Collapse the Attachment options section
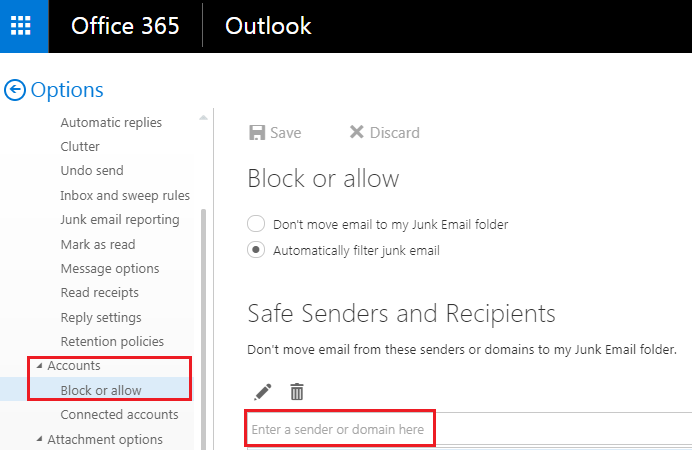 pos(39,439)
